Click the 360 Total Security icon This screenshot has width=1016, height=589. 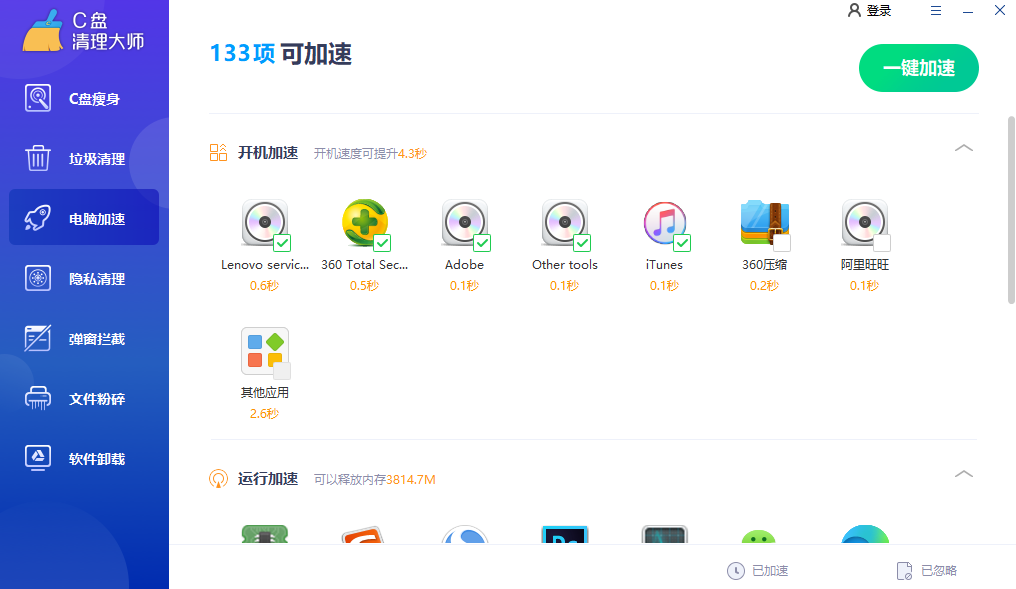(x=365, y=223)
